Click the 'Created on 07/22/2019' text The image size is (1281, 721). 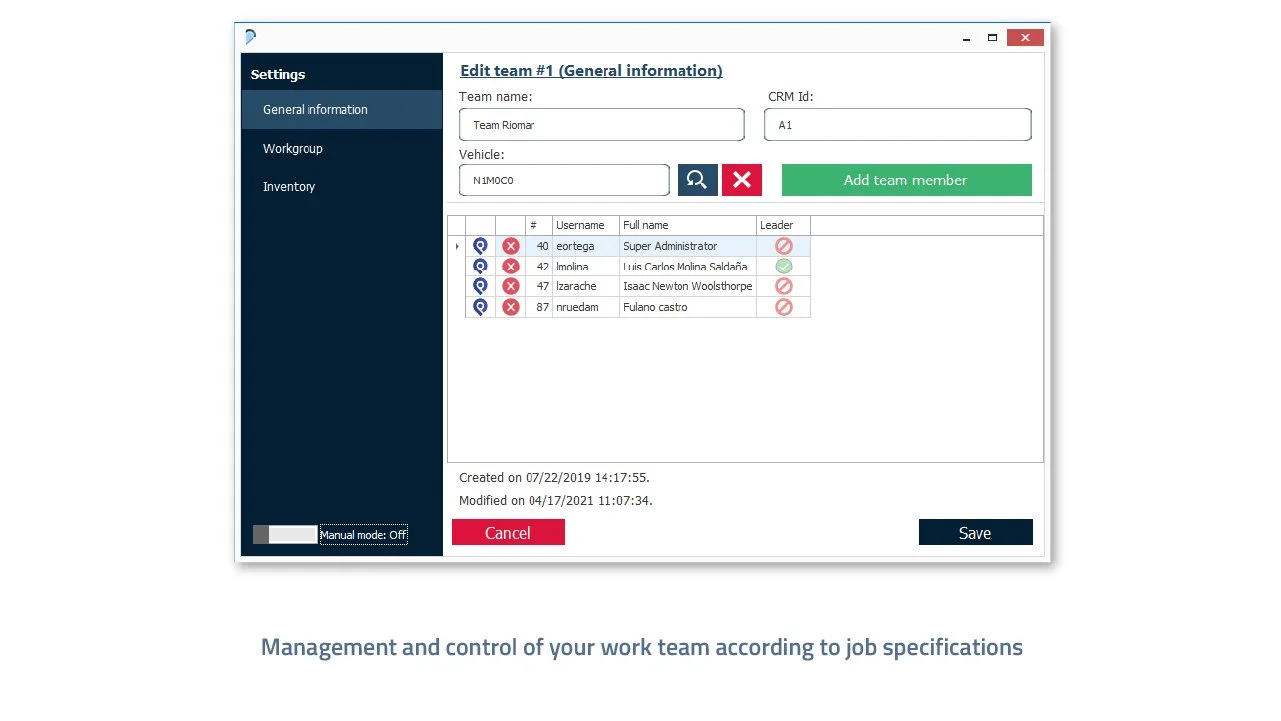pos(554,478)
